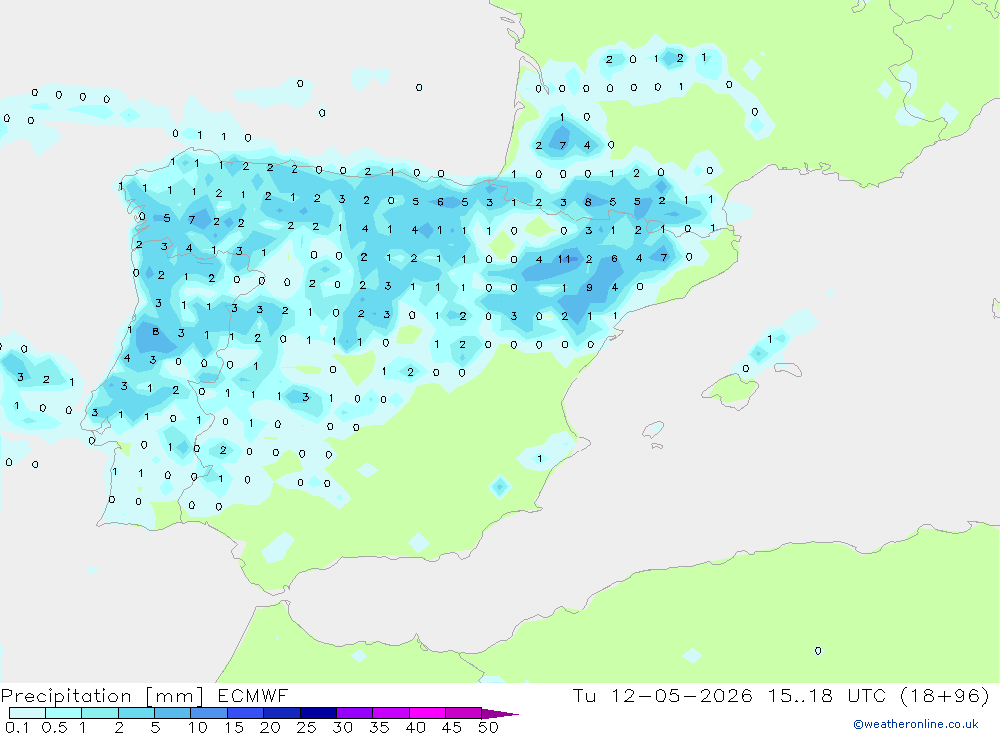Click the '35' legend scale label
This screenshot has height=733, width=1000.
pyautogui.click(x=379, y=727)
